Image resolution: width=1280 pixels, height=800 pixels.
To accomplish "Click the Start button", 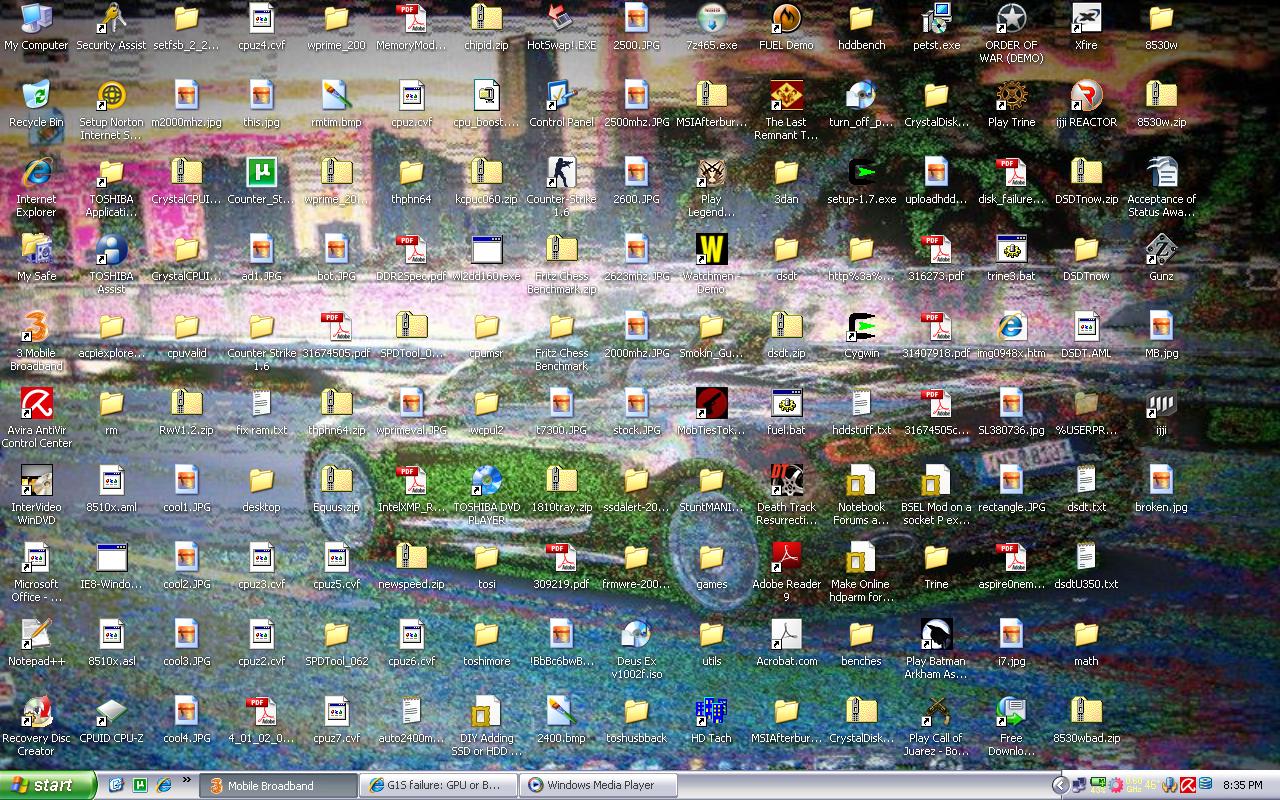I will (48, 785).
